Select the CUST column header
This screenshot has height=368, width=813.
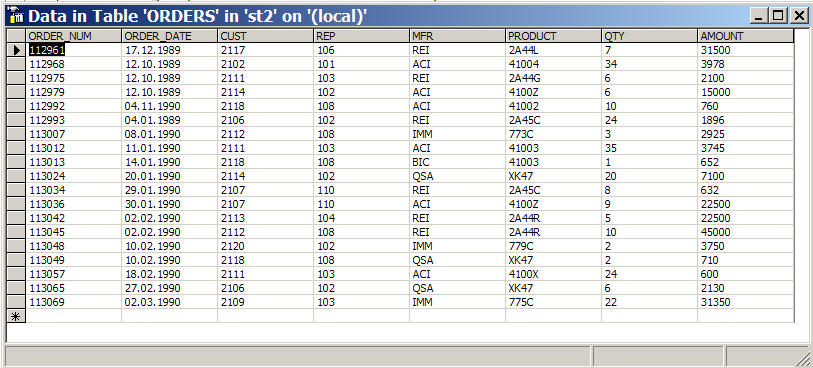click(x=265, y=36)
